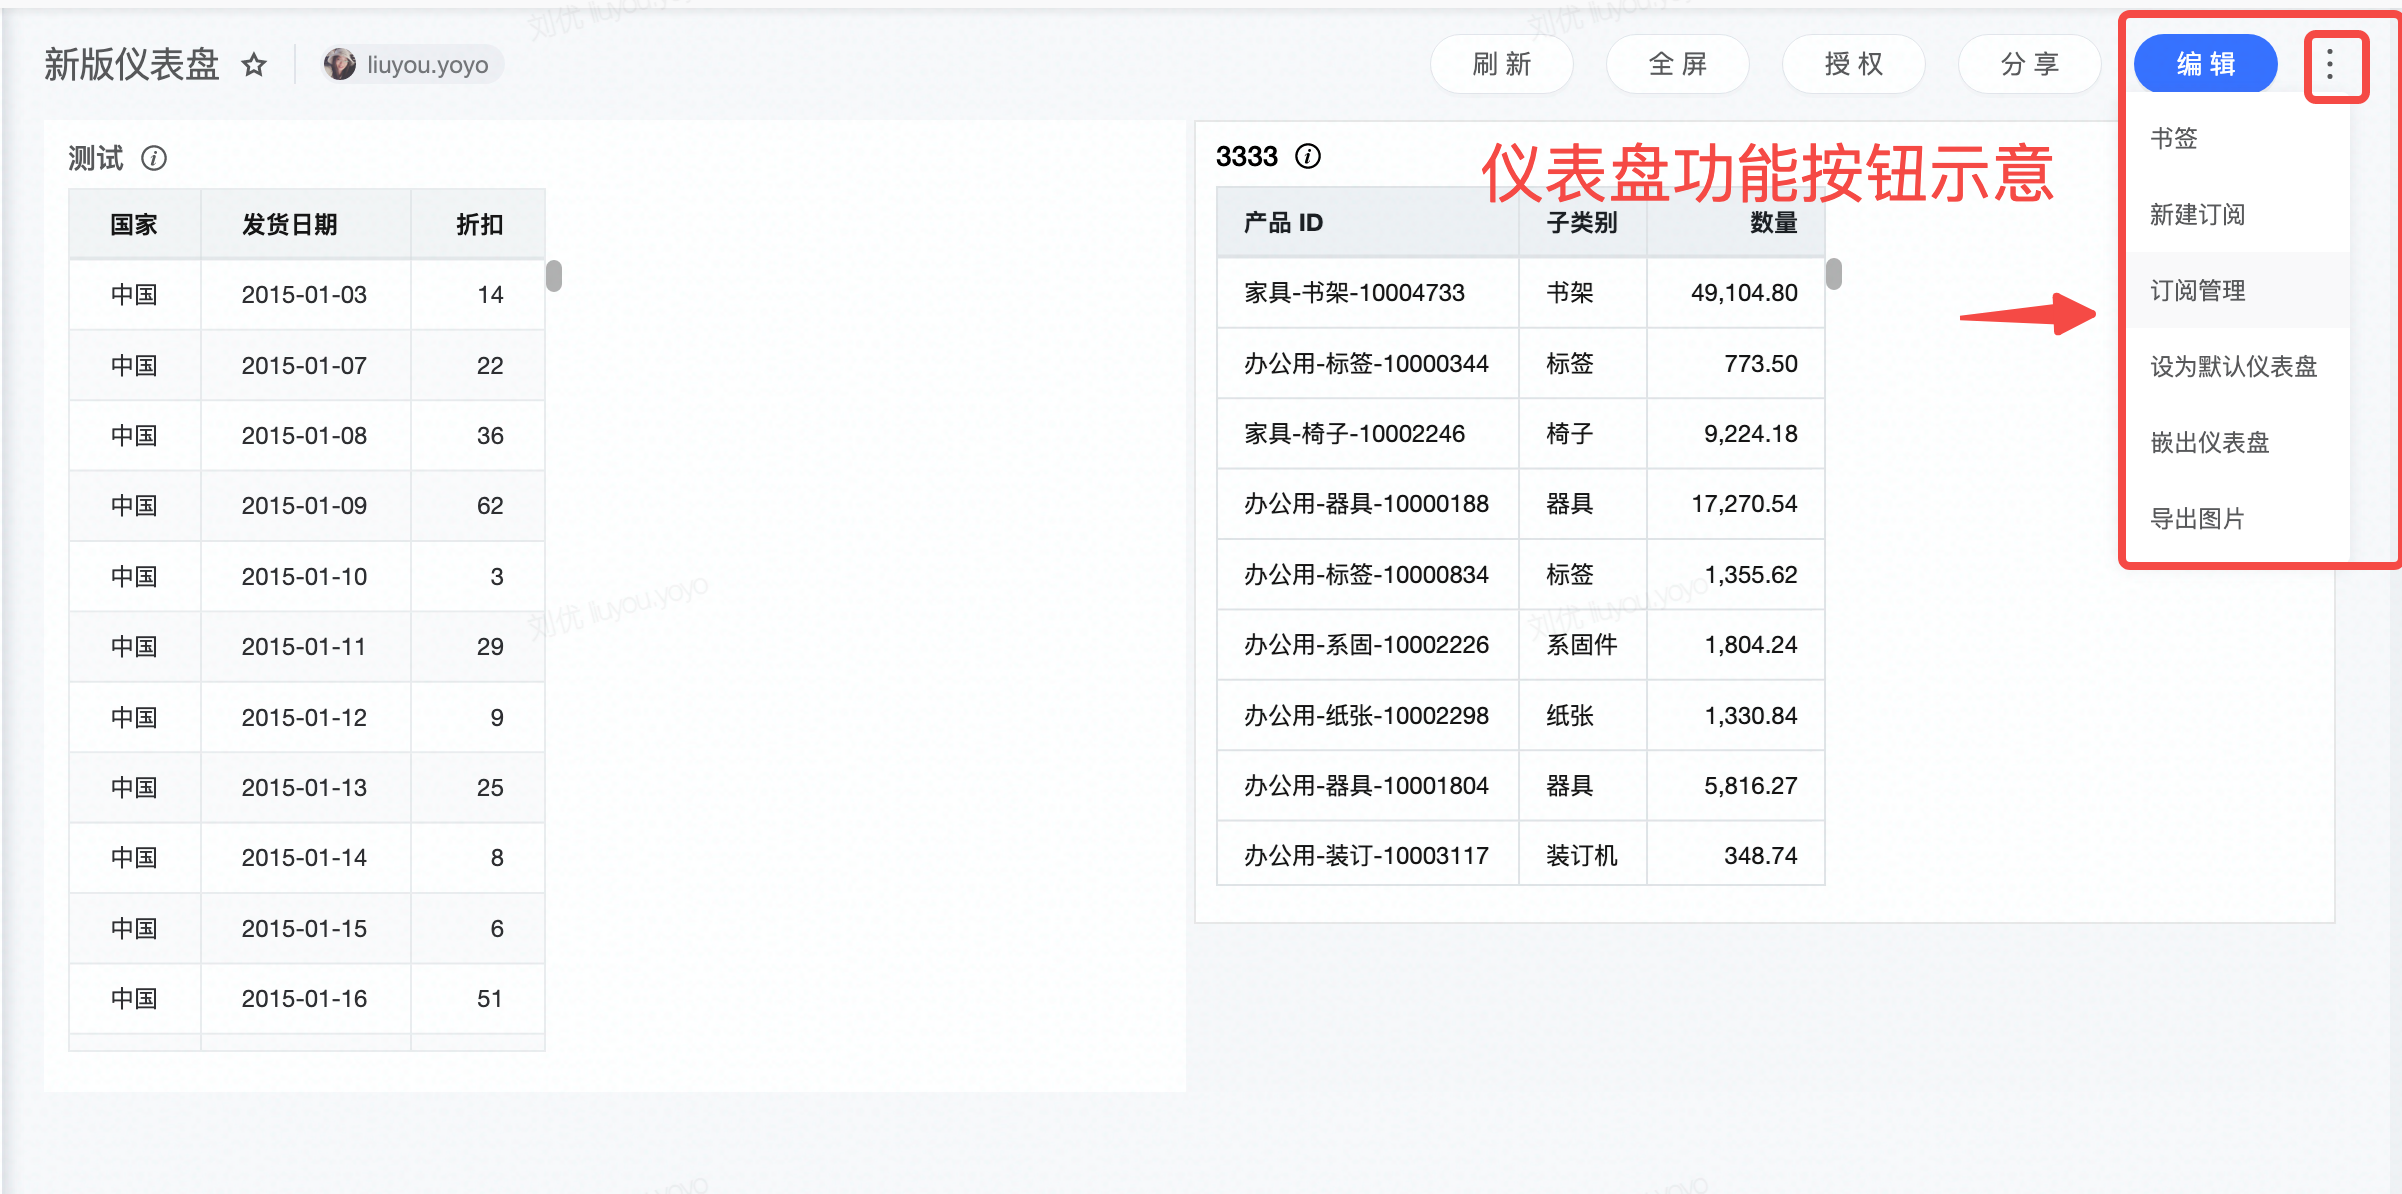The width and height of the screenshot is (2402, 1194).
Task: Click the blue 编辑 edit button
Action: tap(2205, 65)
